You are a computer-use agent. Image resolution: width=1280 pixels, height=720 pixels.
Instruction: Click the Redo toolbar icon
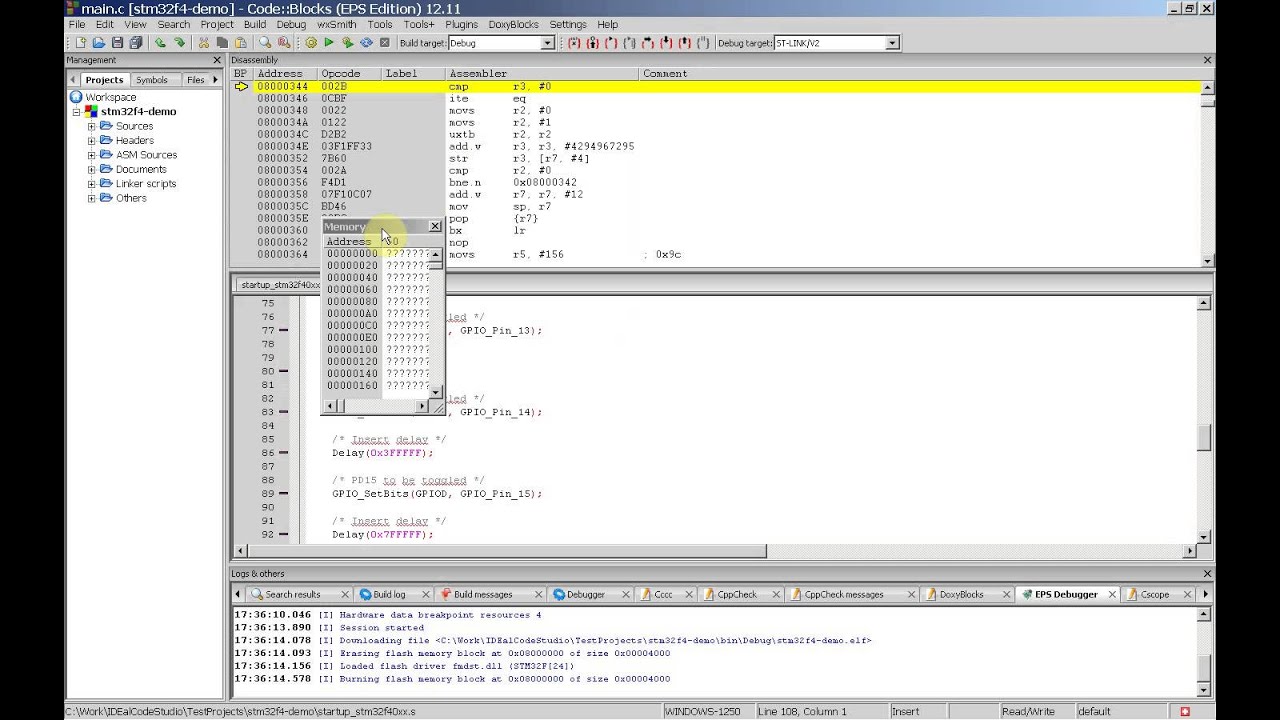point(179,43)
